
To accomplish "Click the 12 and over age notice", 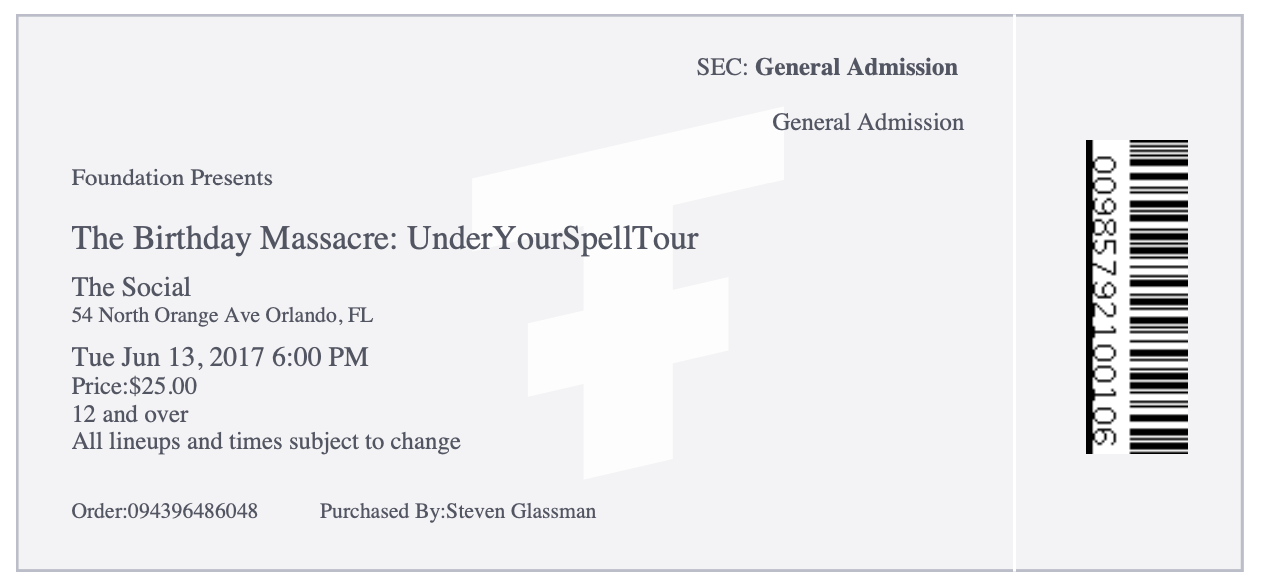I will [130, 413].
